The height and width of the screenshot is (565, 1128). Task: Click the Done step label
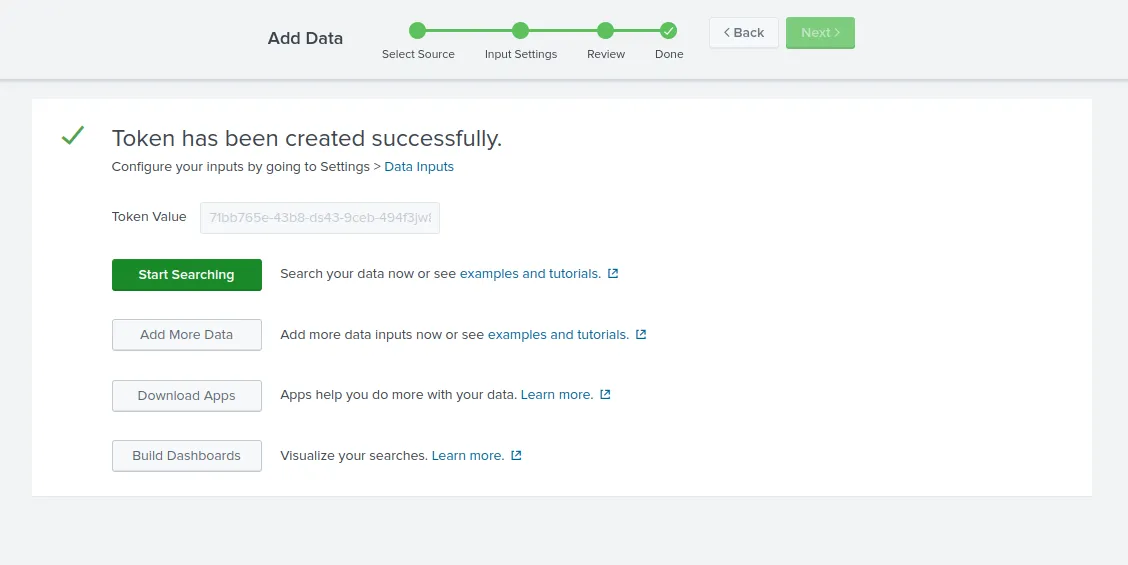click(669, 55)
